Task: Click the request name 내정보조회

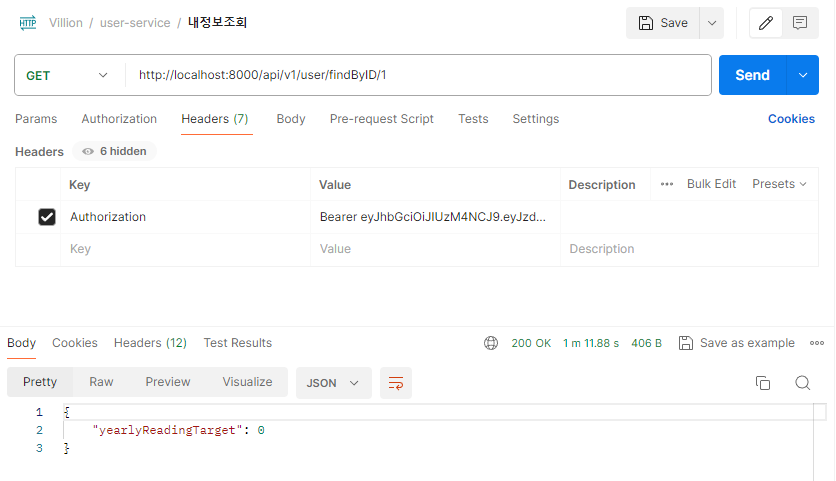Action: 218,22
